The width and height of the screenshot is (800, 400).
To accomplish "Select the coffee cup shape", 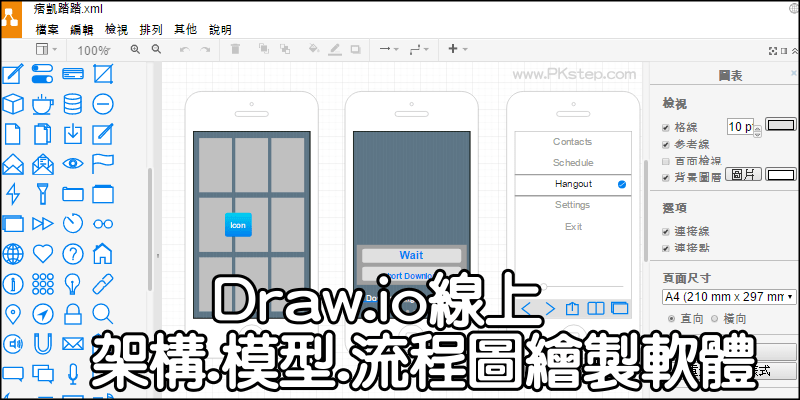I will coord(43,105).
